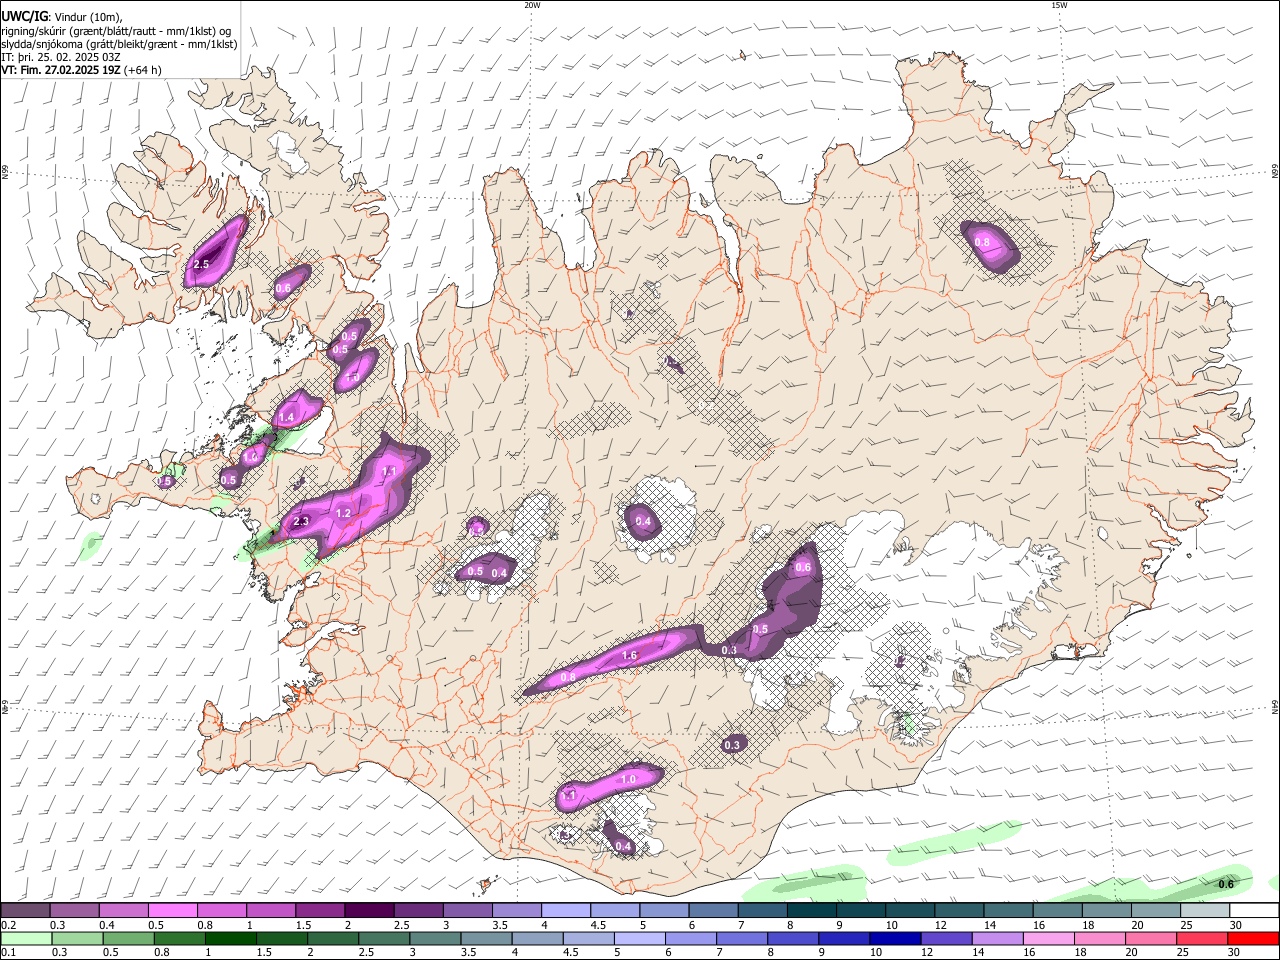Click the 2.3 precipitation value on the map
This screenshot has width=1280, height=960.
click(x=300, y=521)
